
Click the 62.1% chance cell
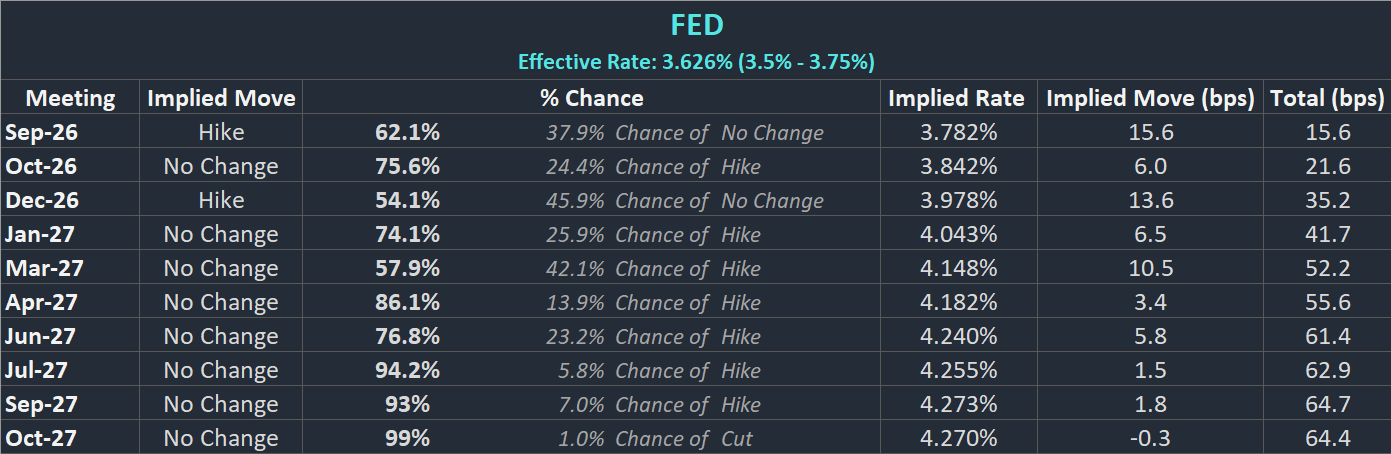point(407,132)
